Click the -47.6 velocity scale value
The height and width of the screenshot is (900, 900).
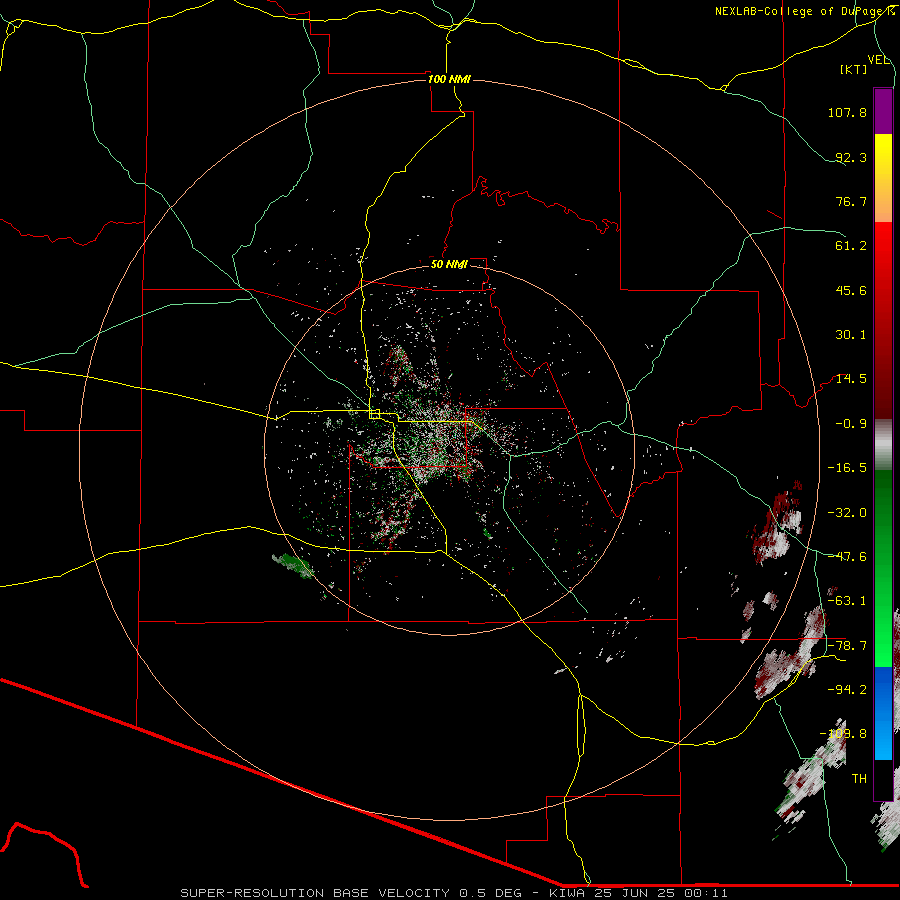847,557
